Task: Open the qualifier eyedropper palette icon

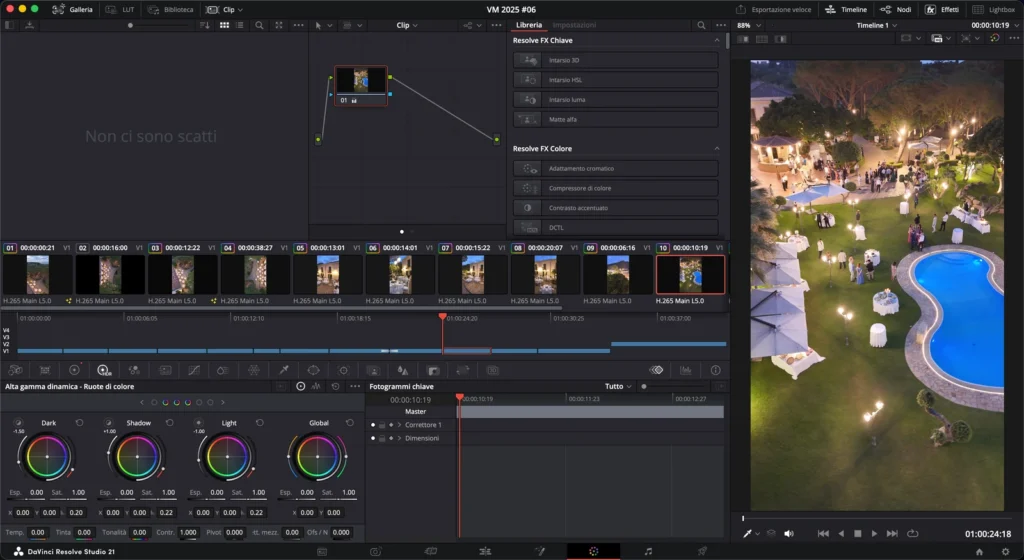Action: [284, 370]
